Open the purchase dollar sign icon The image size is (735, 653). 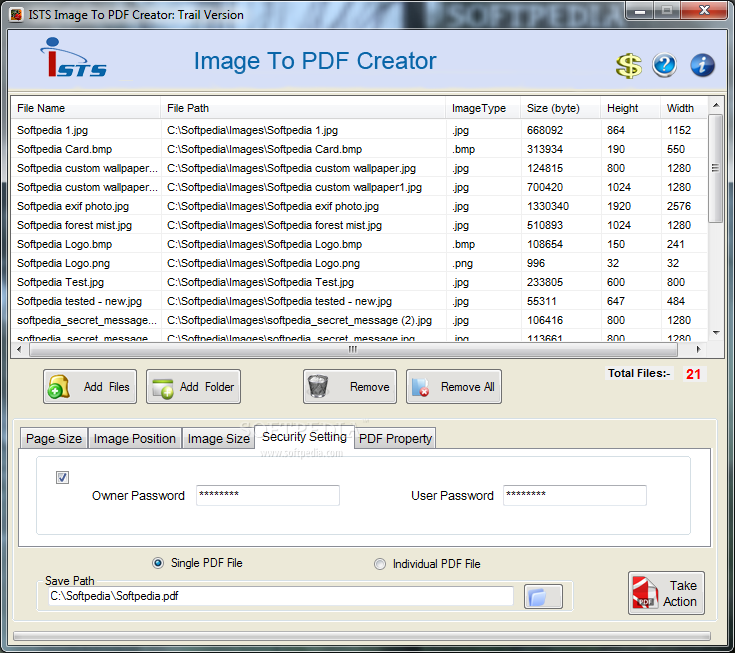[628, 66]
